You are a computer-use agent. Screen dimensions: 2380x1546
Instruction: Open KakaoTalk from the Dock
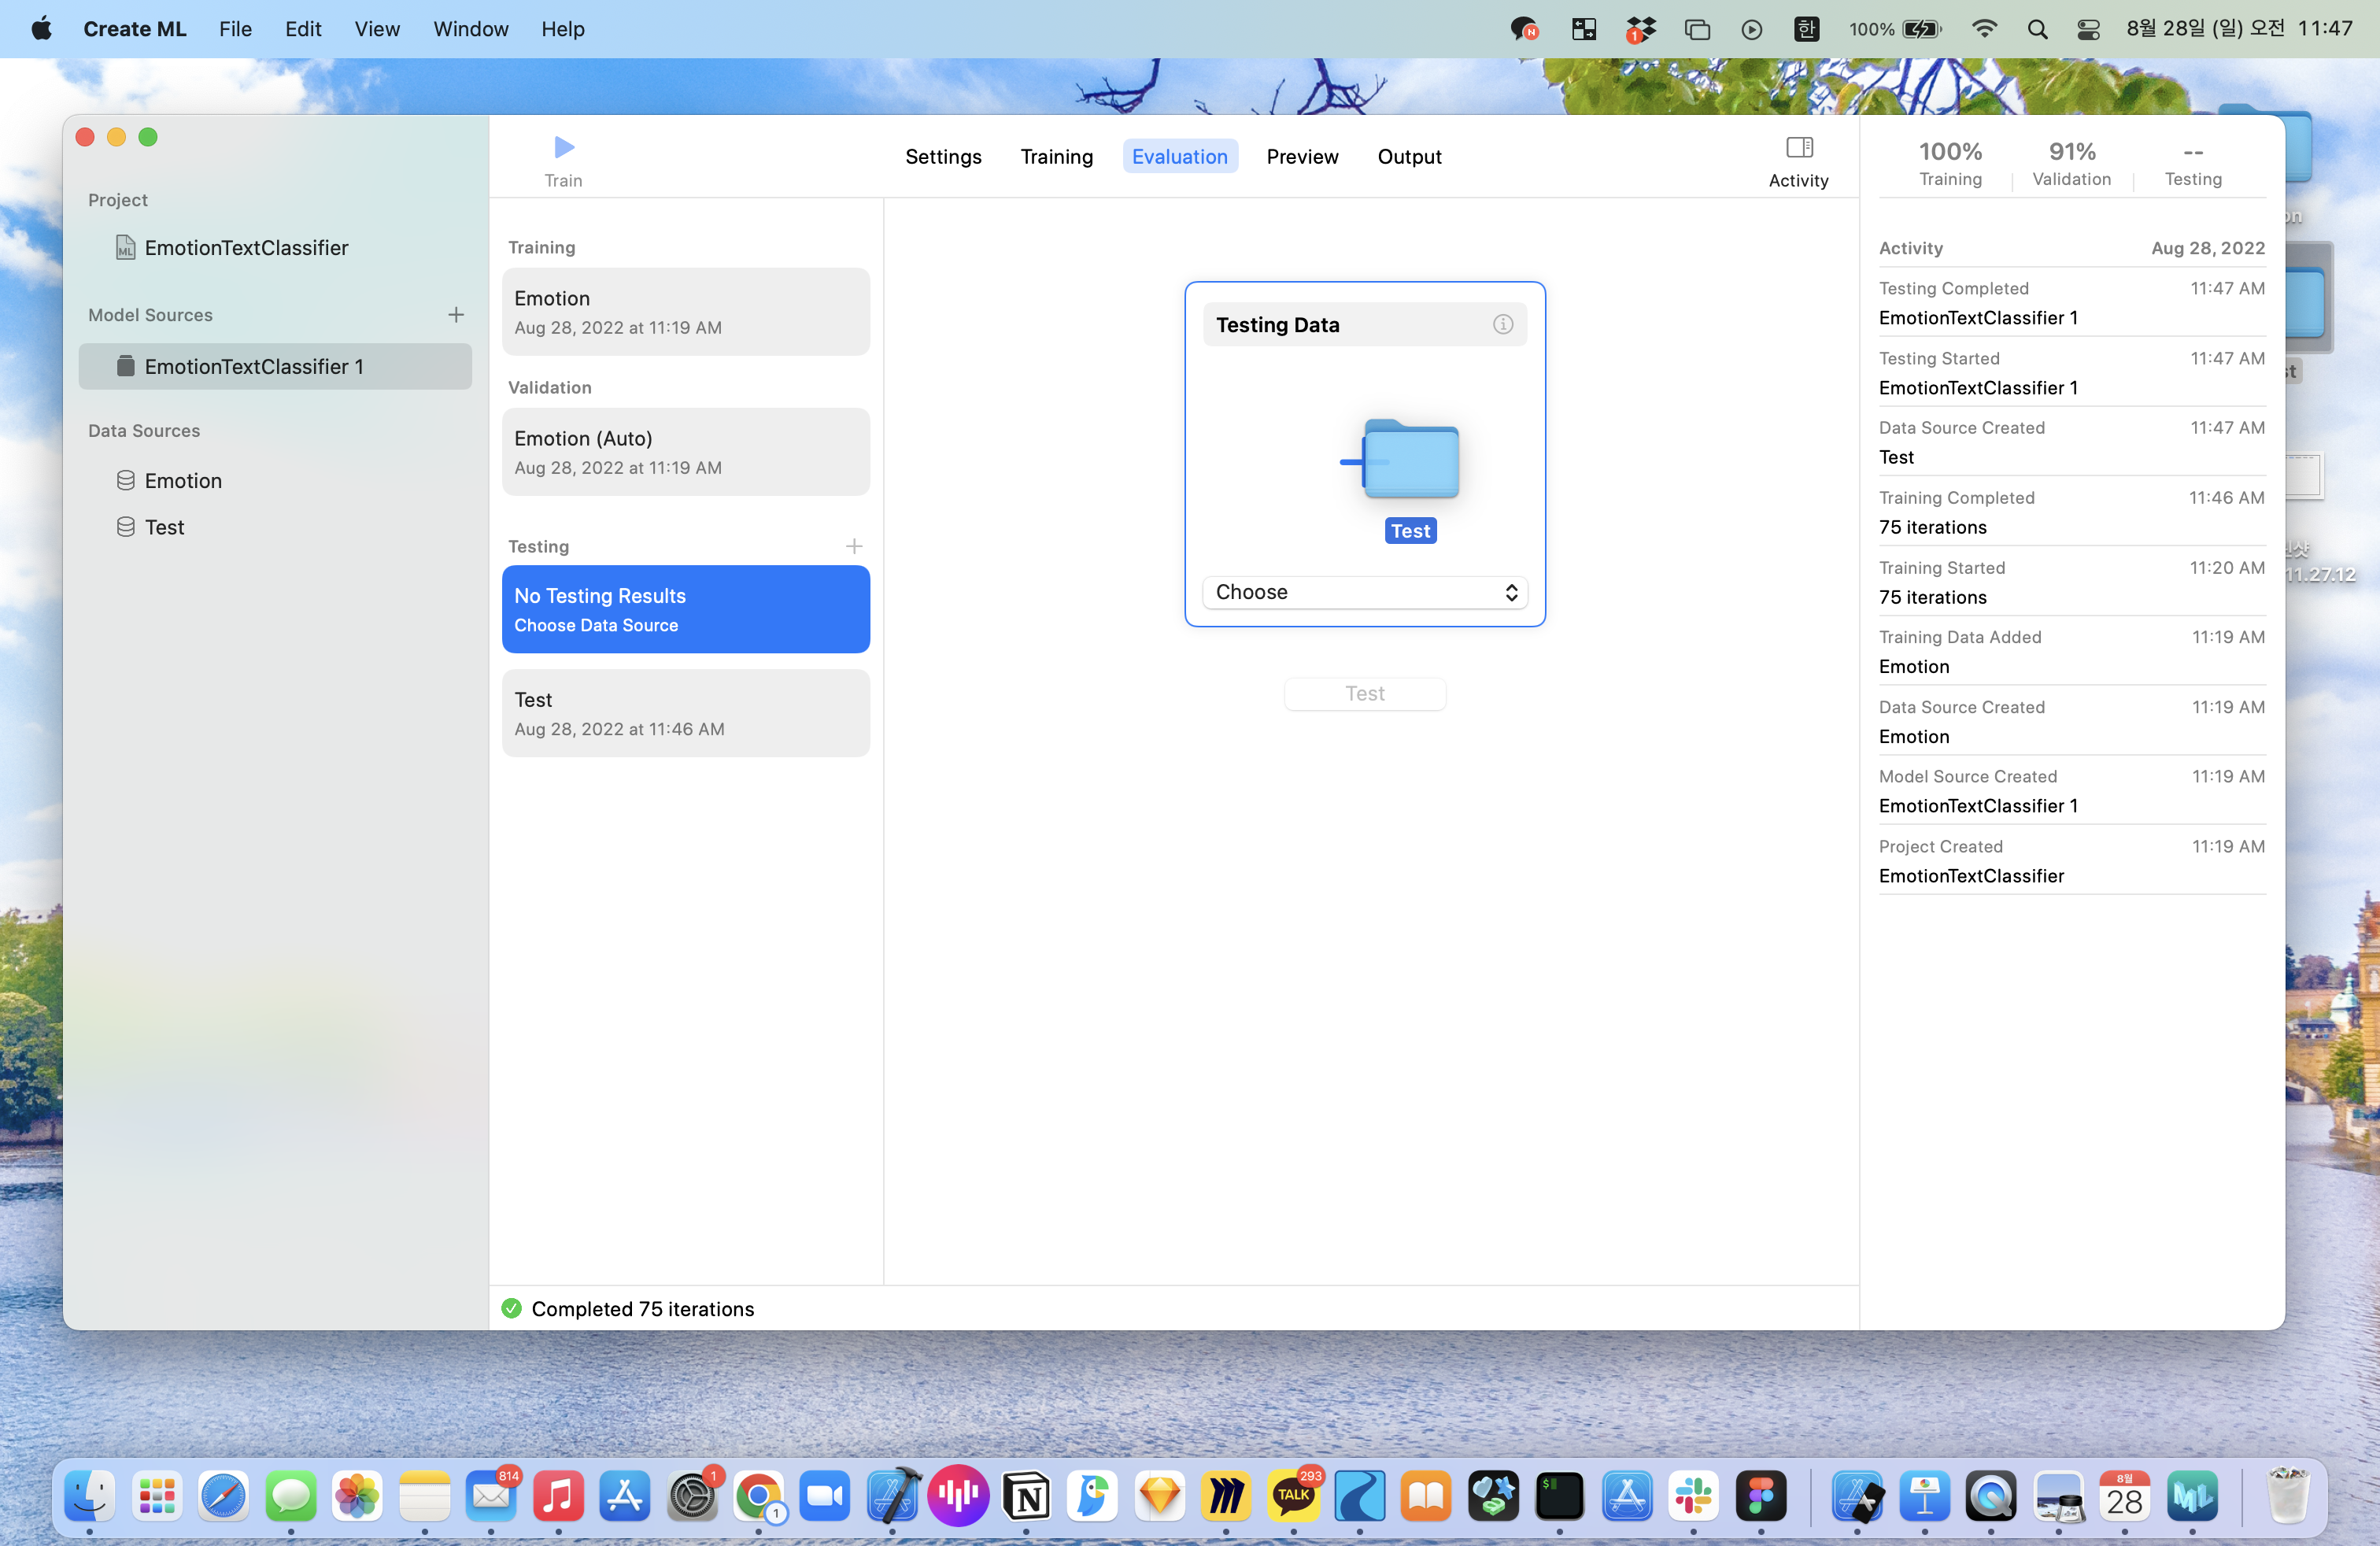pyautogui.click(x=1293, y=1496)
